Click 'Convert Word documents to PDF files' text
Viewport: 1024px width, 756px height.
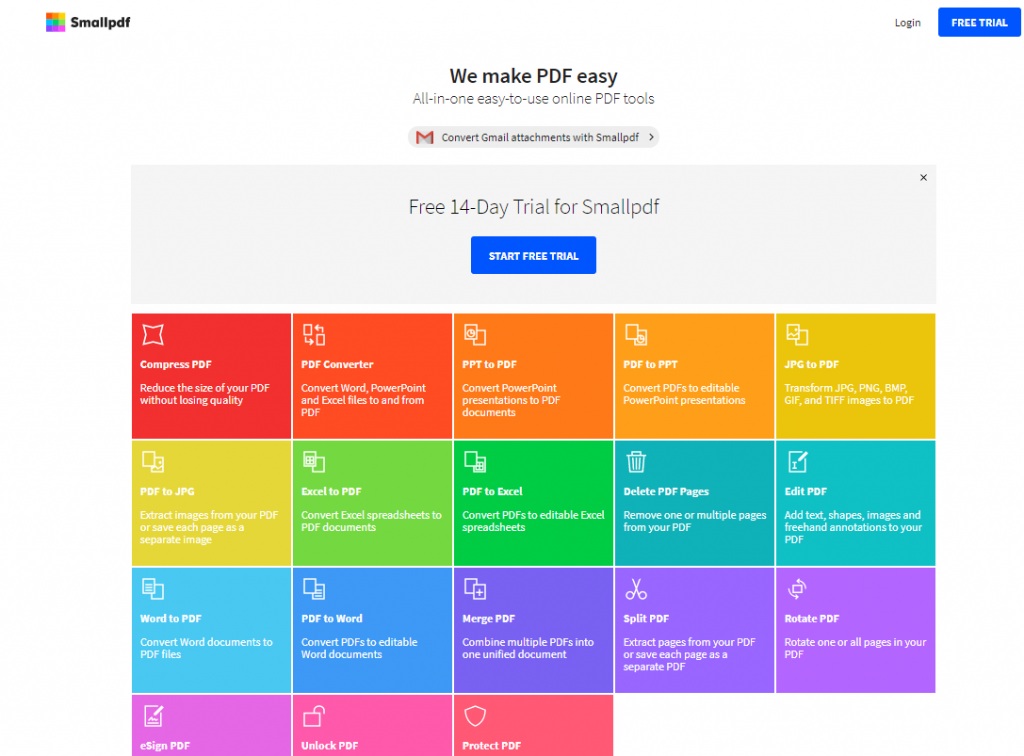206,648
